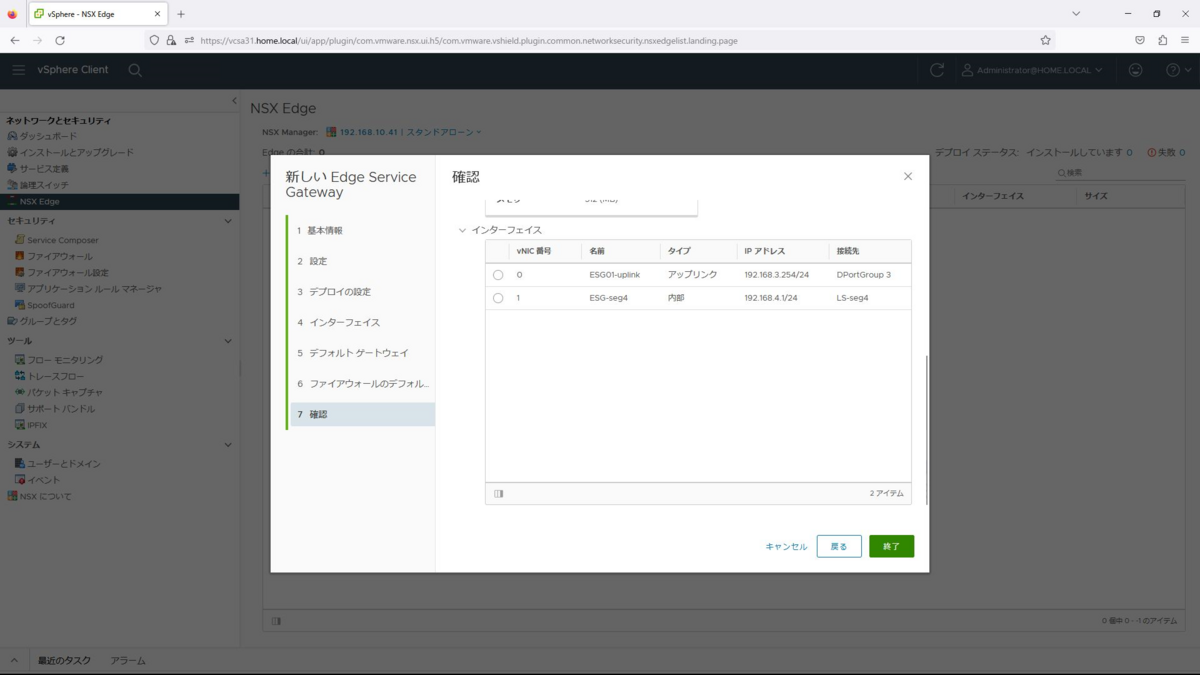Open the 最近のタスク tab
The height and width of the screenshot is (675, 1200).
tap(65, 661)
